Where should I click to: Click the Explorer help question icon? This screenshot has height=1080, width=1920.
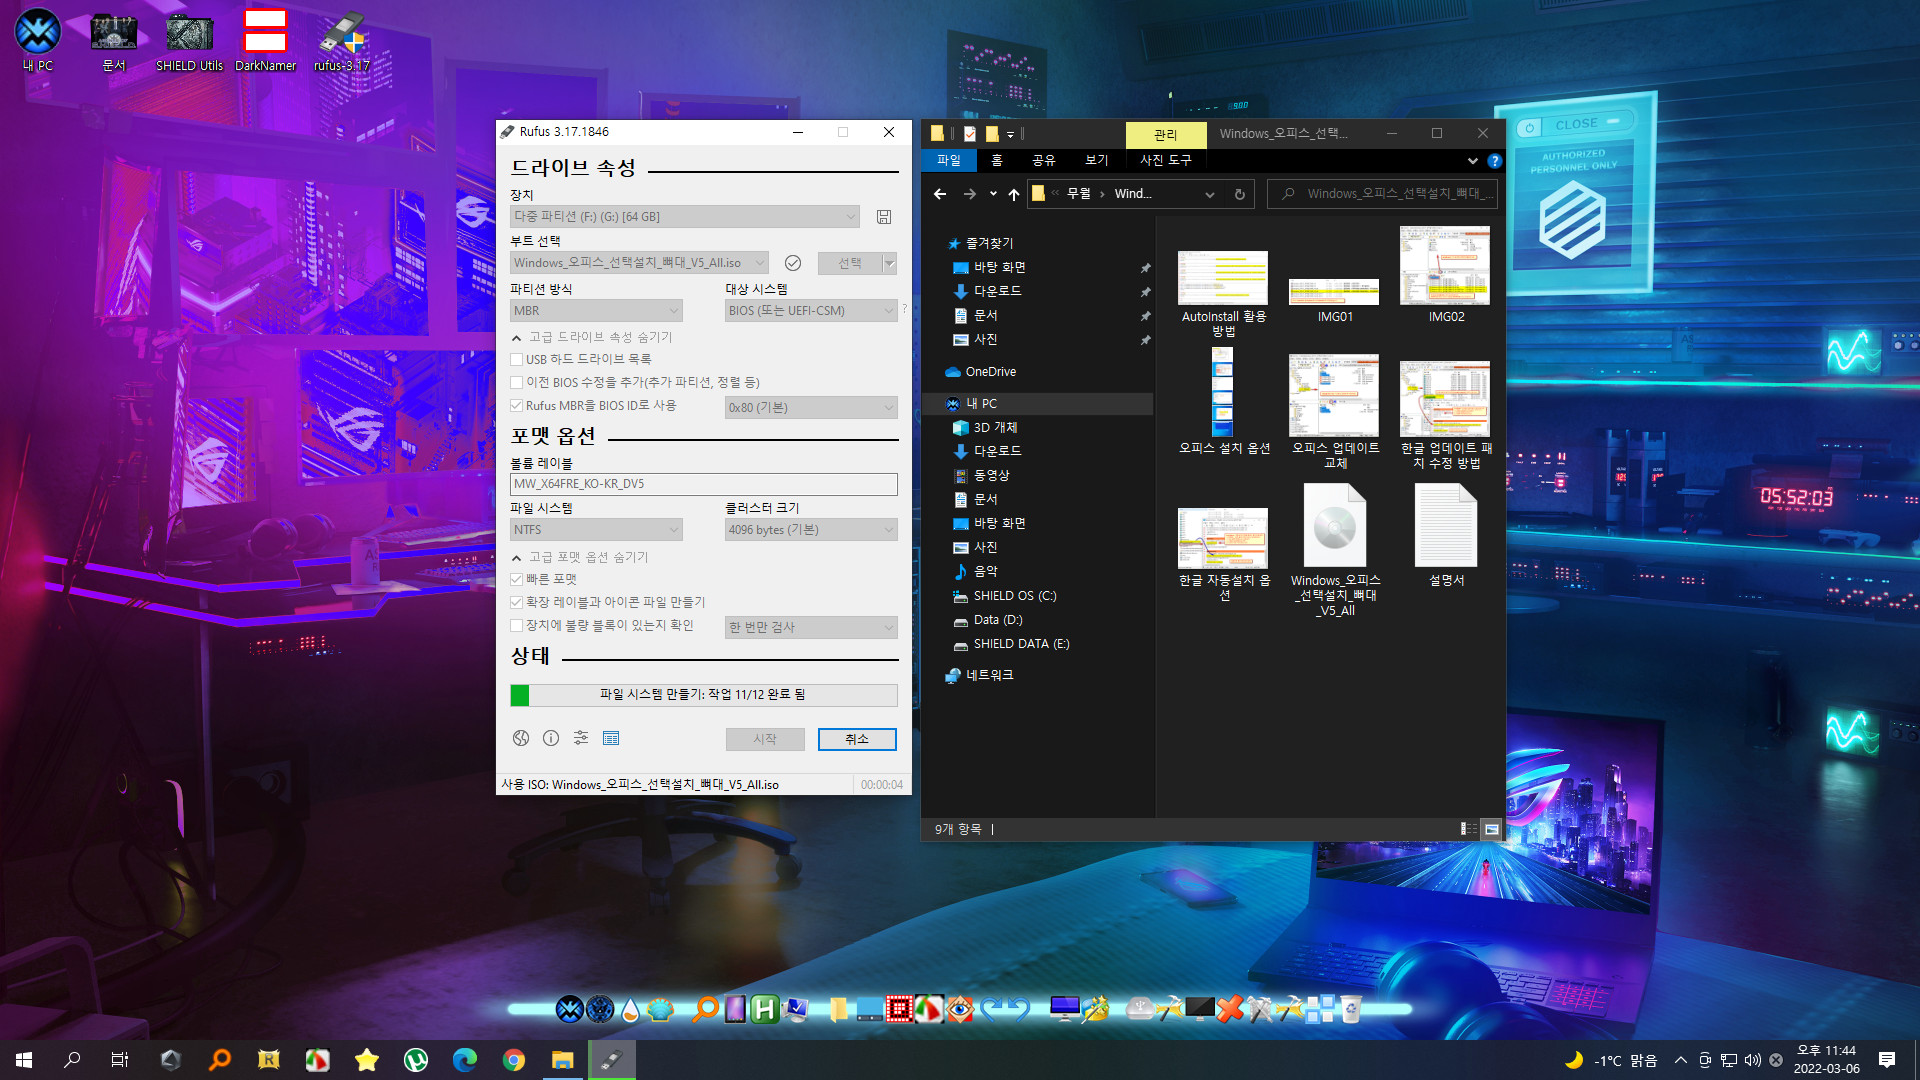click(1495, 161)
